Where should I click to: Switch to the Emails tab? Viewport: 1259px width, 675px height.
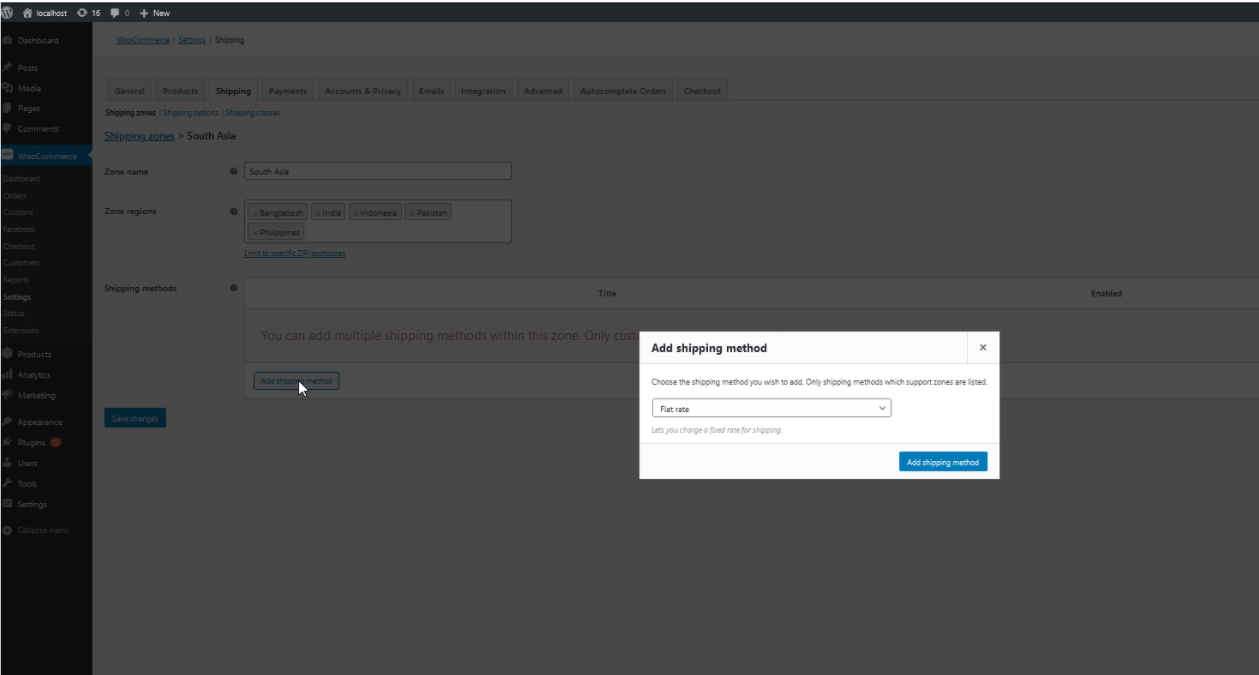431,91
